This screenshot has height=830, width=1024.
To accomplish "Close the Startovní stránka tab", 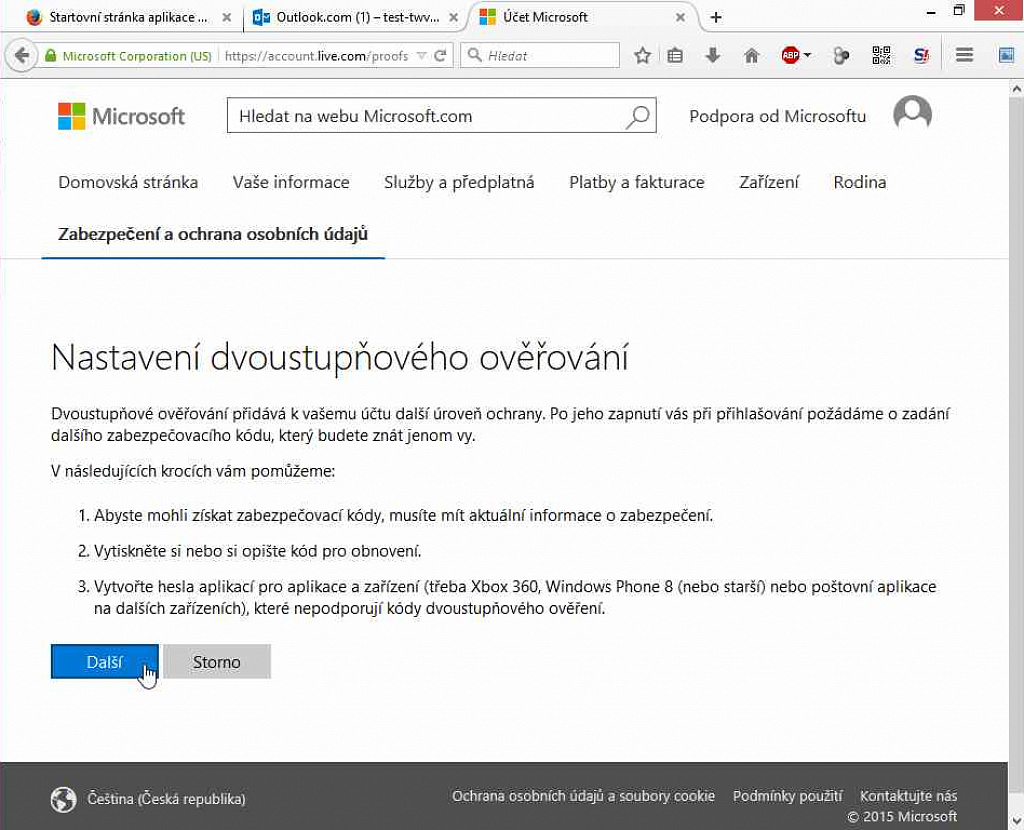I will tap(227, 18).
